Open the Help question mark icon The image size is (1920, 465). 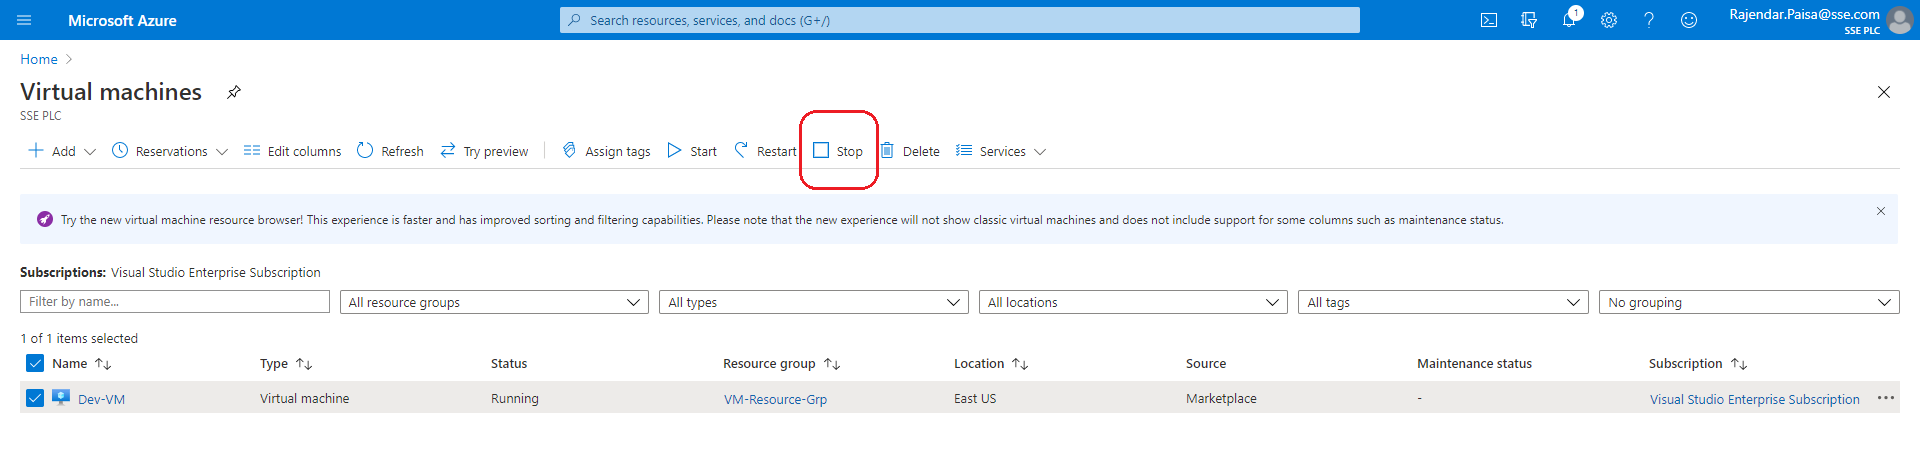[1649, 20]
